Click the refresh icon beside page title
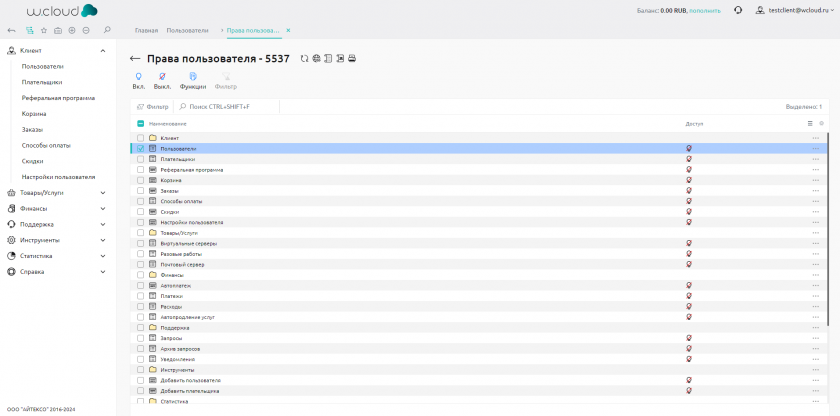This screenshot has width=840, height=416. coord(304,59)
